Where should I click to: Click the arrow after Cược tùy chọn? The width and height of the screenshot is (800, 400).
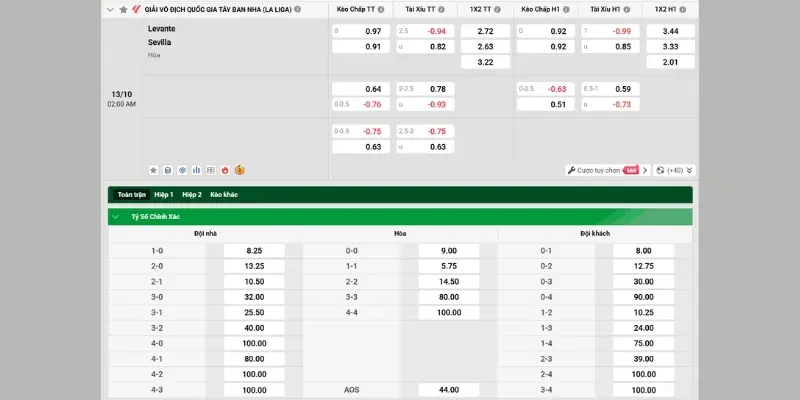pos(645,170)
